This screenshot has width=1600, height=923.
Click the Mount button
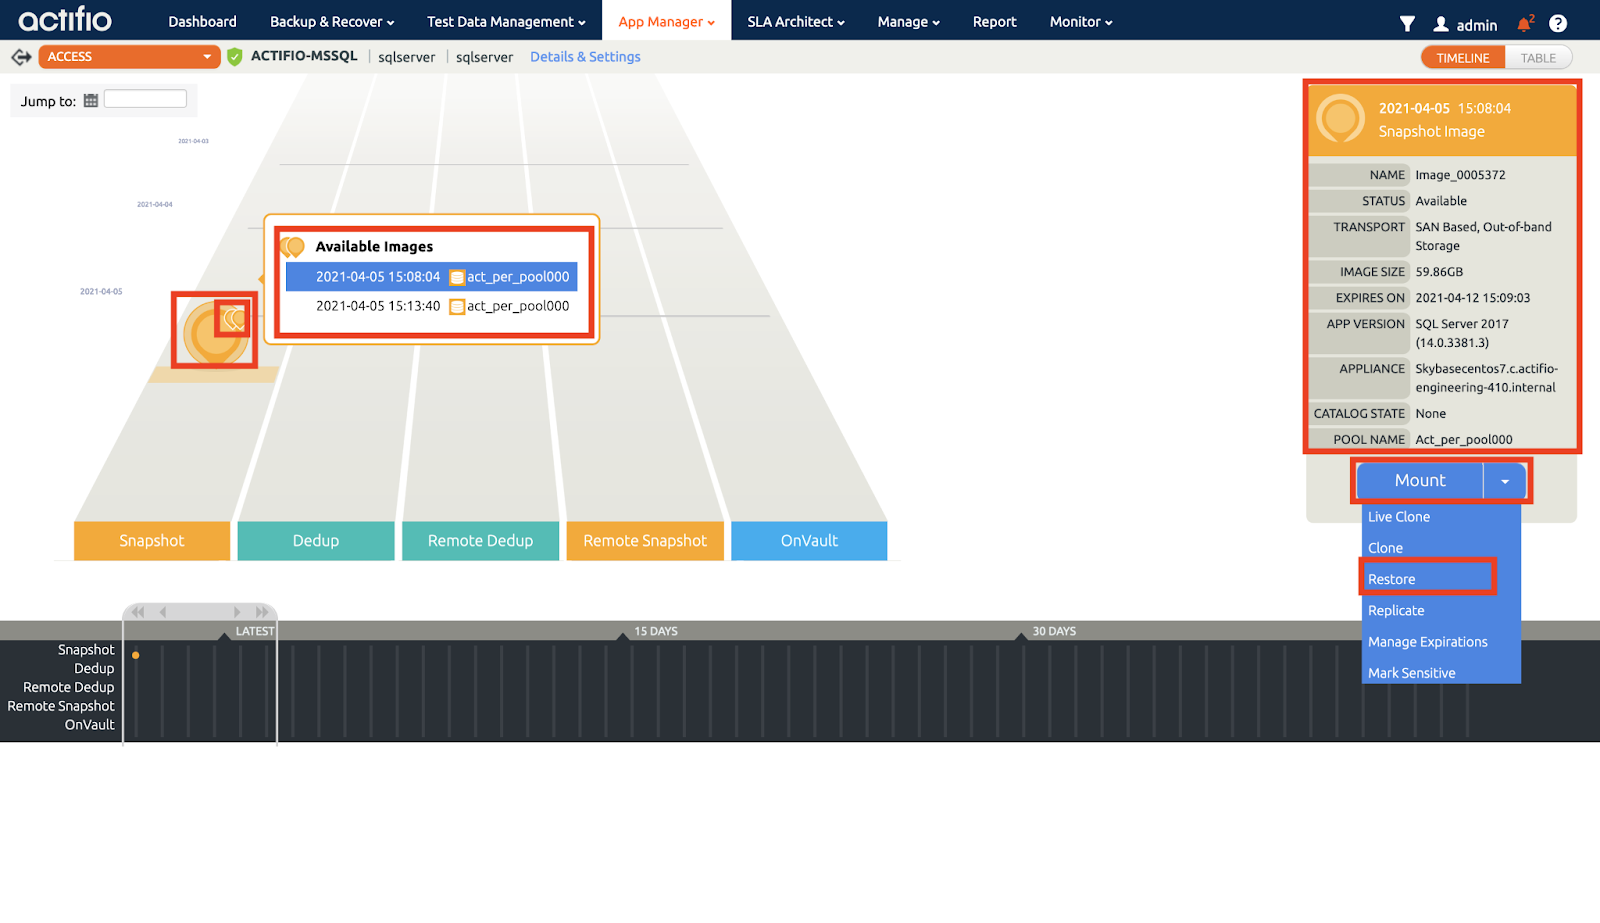click(1420, 481)
